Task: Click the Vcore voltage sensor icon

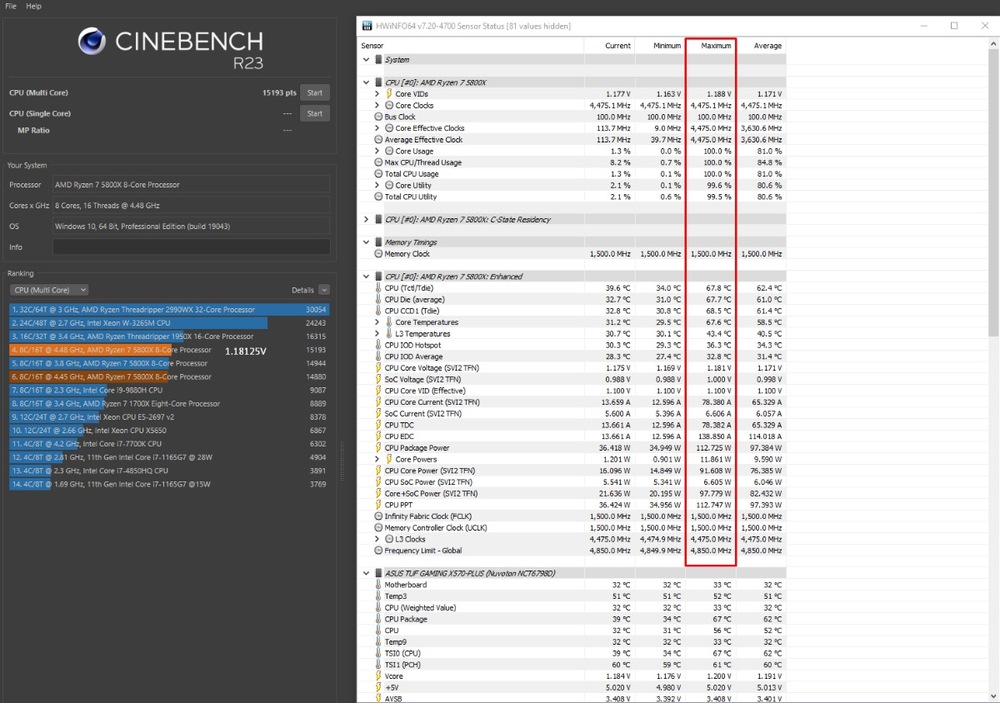Action: [378, 675]
